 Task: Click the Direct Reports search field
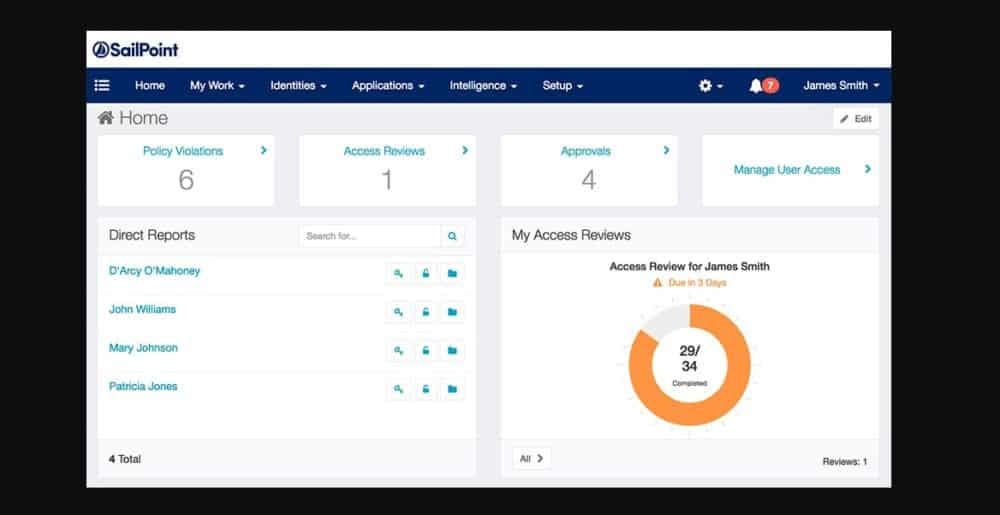click(x=370, y=236)
